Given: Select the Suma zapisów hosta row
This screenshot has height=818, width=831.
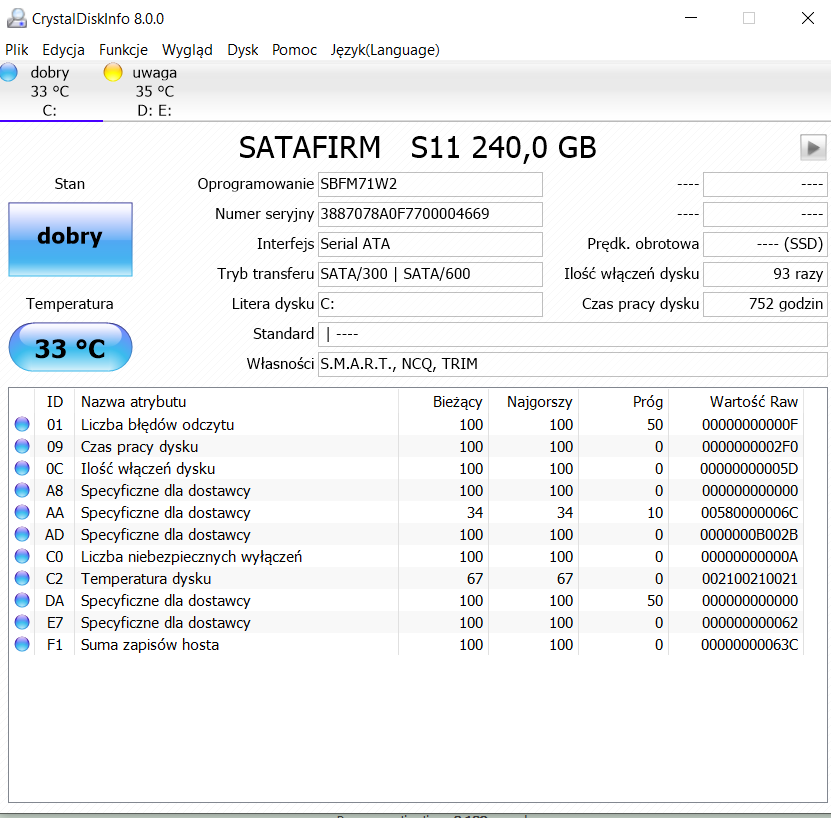Looking at the screenshot, I should [406, 645].
